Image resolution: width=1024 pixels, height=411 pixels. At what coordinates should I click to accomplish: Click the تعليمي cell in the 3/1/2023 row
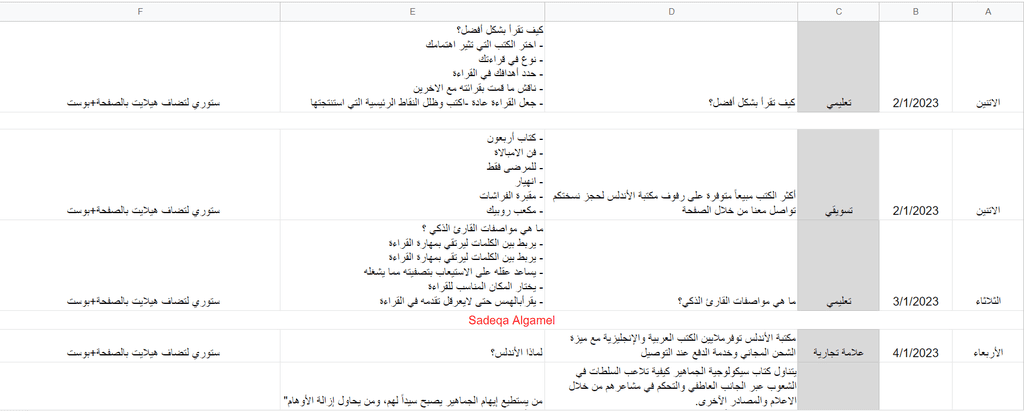(839, 265)
